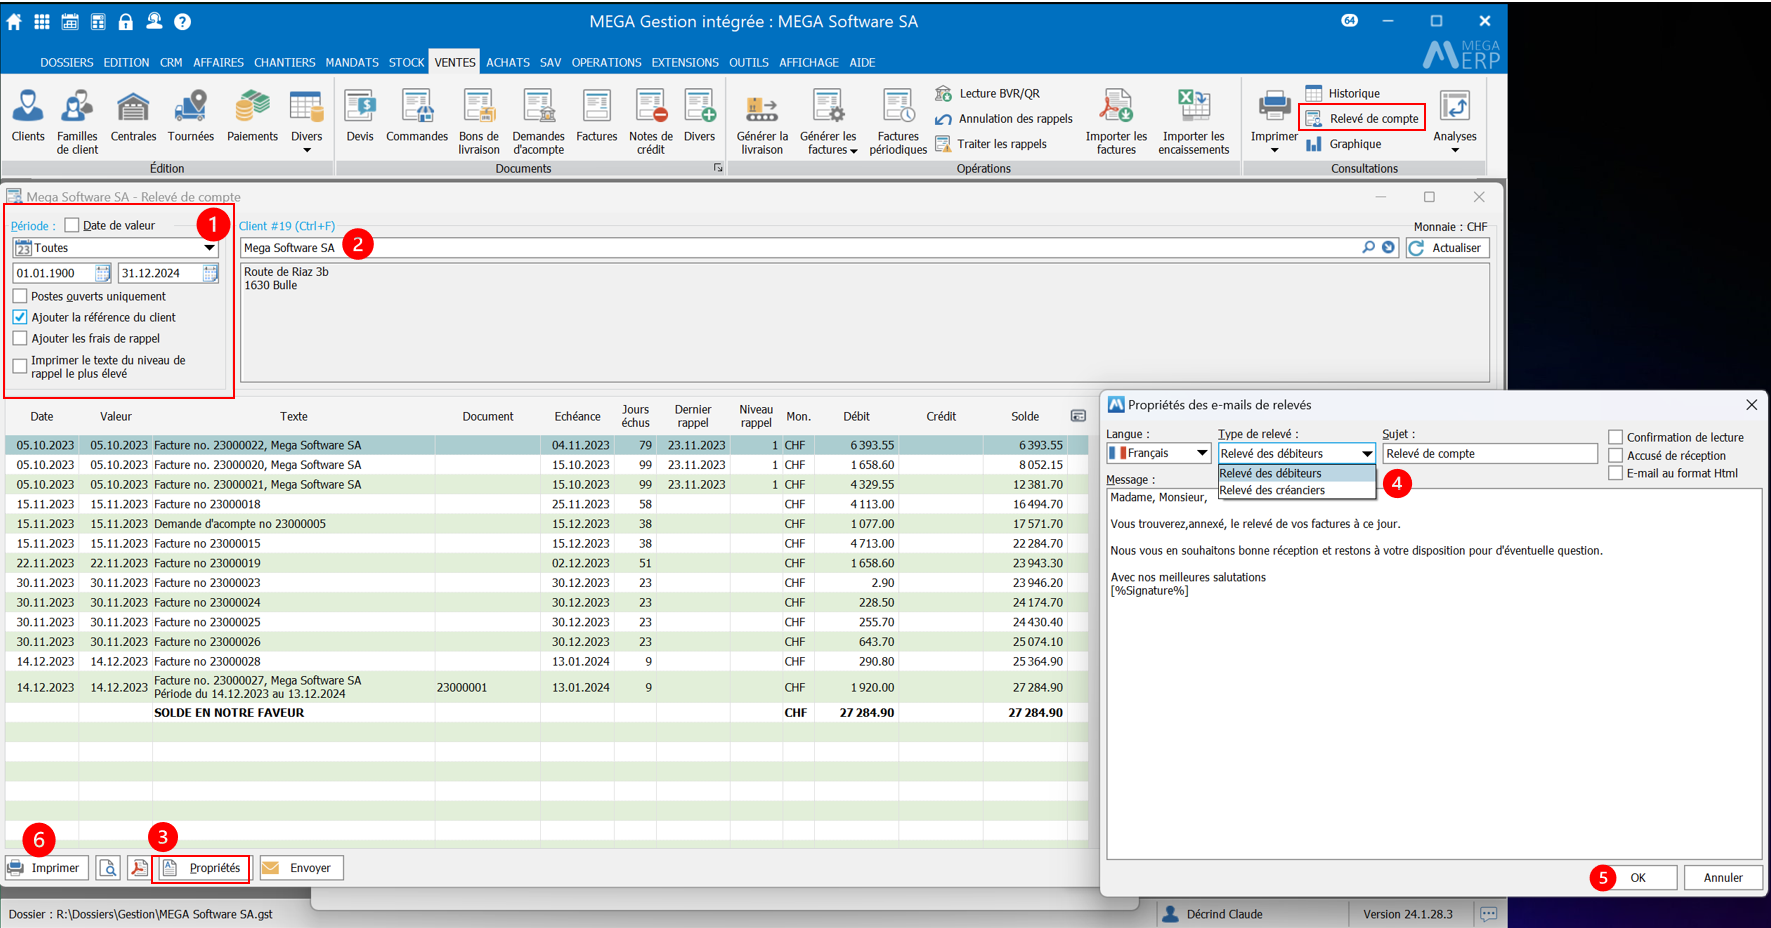Image resolution: width=1771 pixels, height=928 pixels.
Task: Click the Envoyer button
Action: point(301,868)
